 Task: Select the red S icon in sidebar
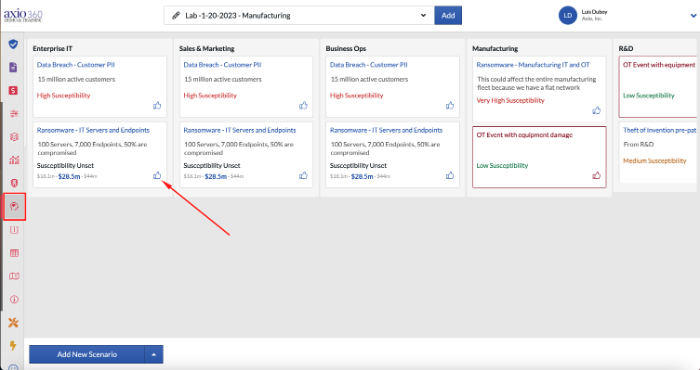click(13, 91)
